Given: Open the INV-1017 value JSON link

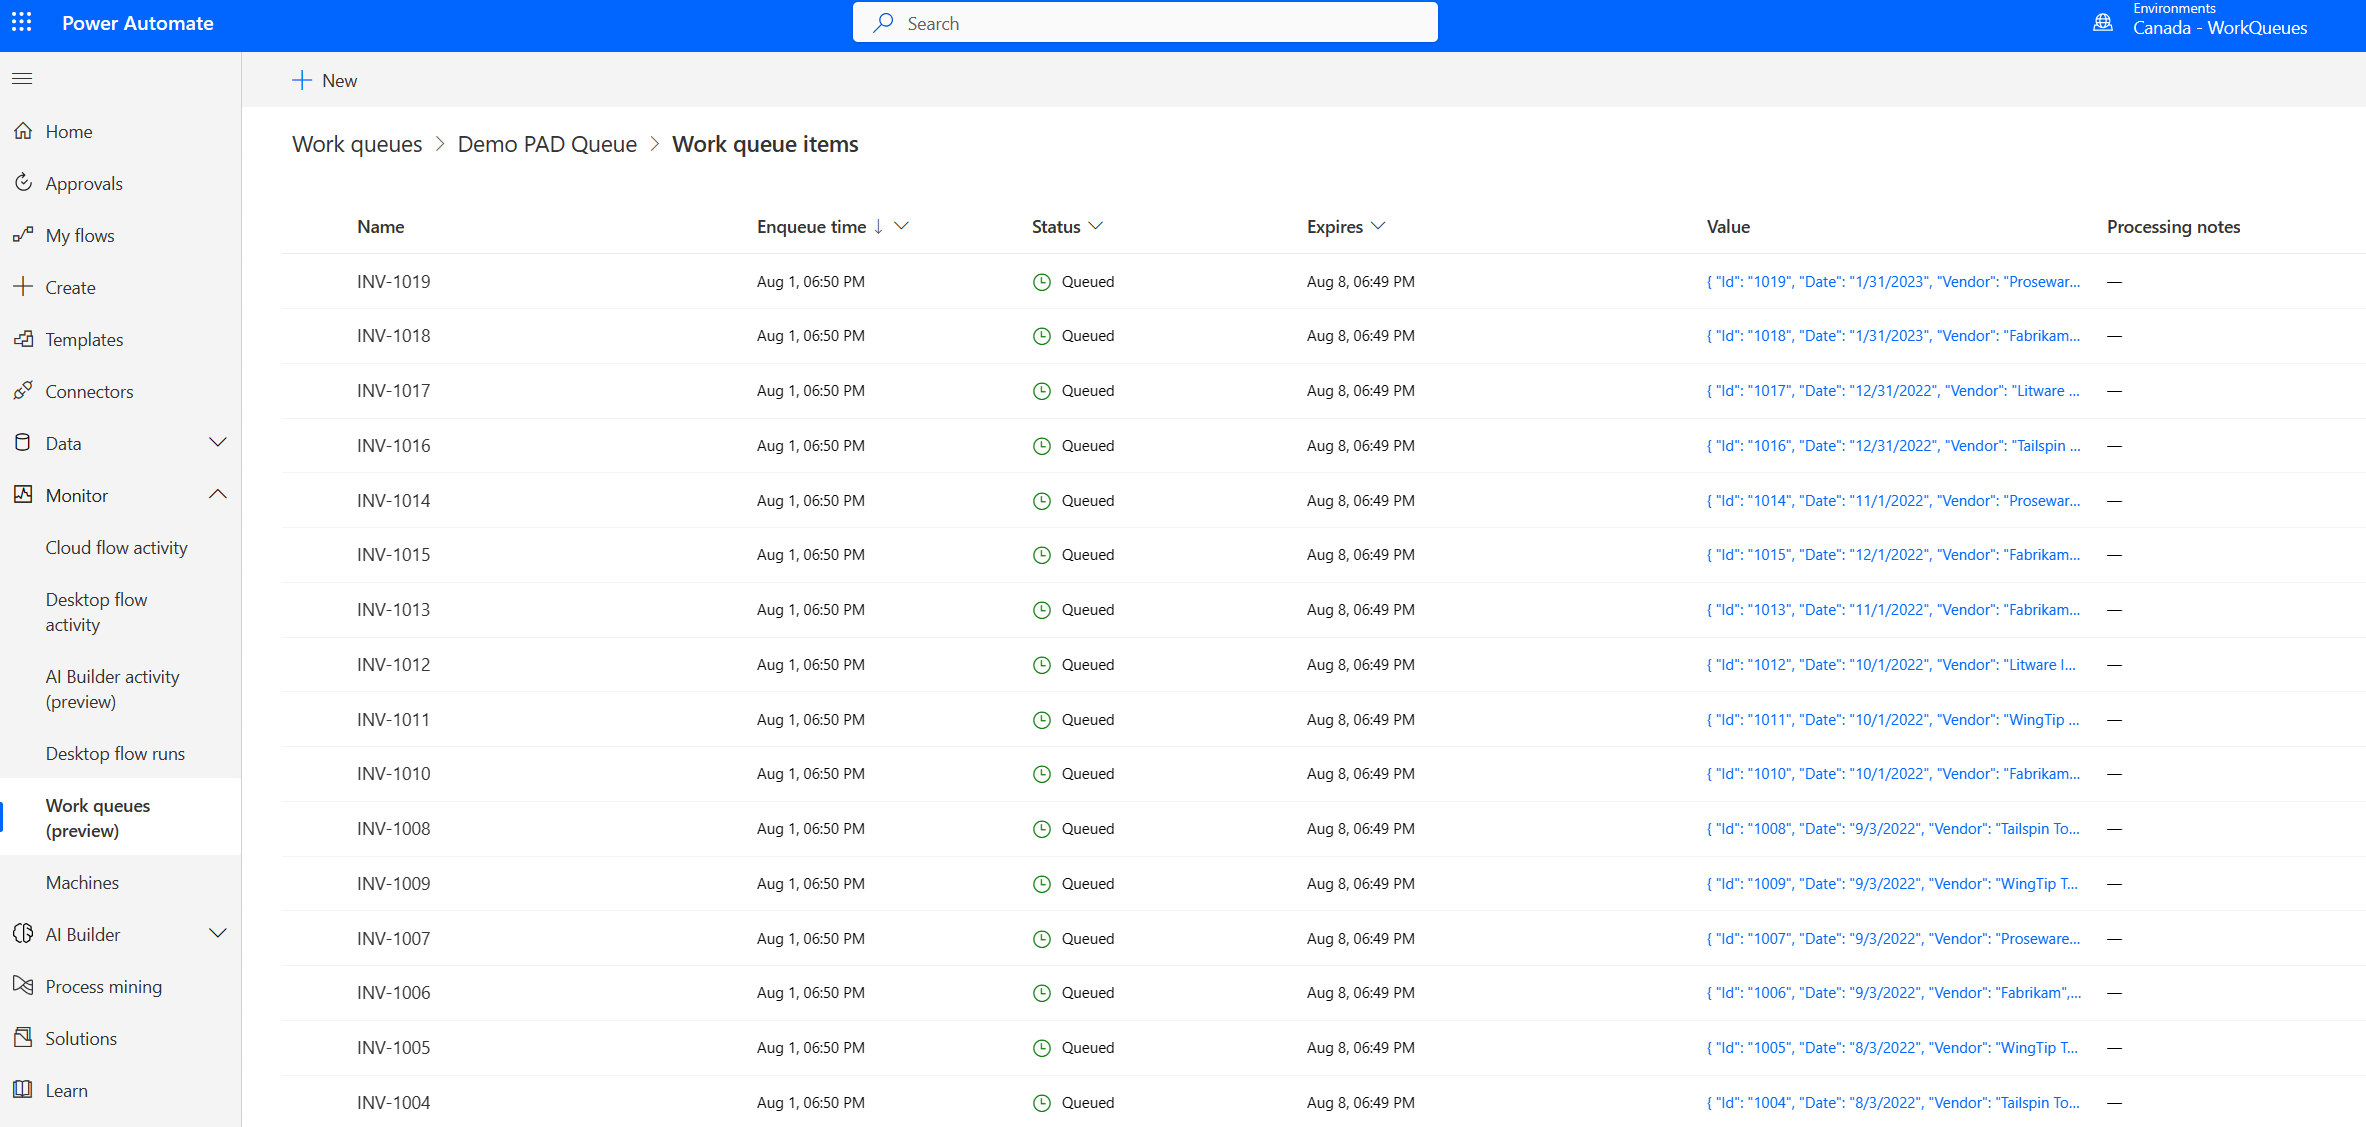Looking at the screenshot, I should (1892, 391).
